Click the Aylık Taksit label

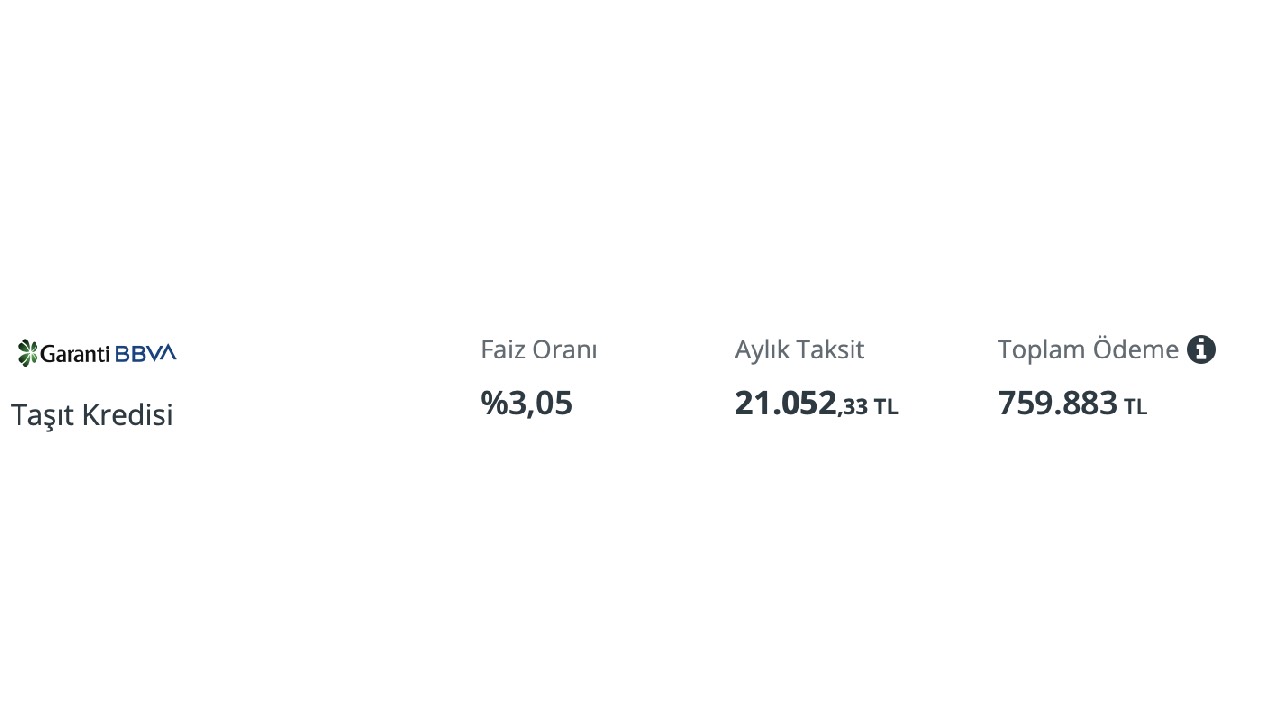799,350
